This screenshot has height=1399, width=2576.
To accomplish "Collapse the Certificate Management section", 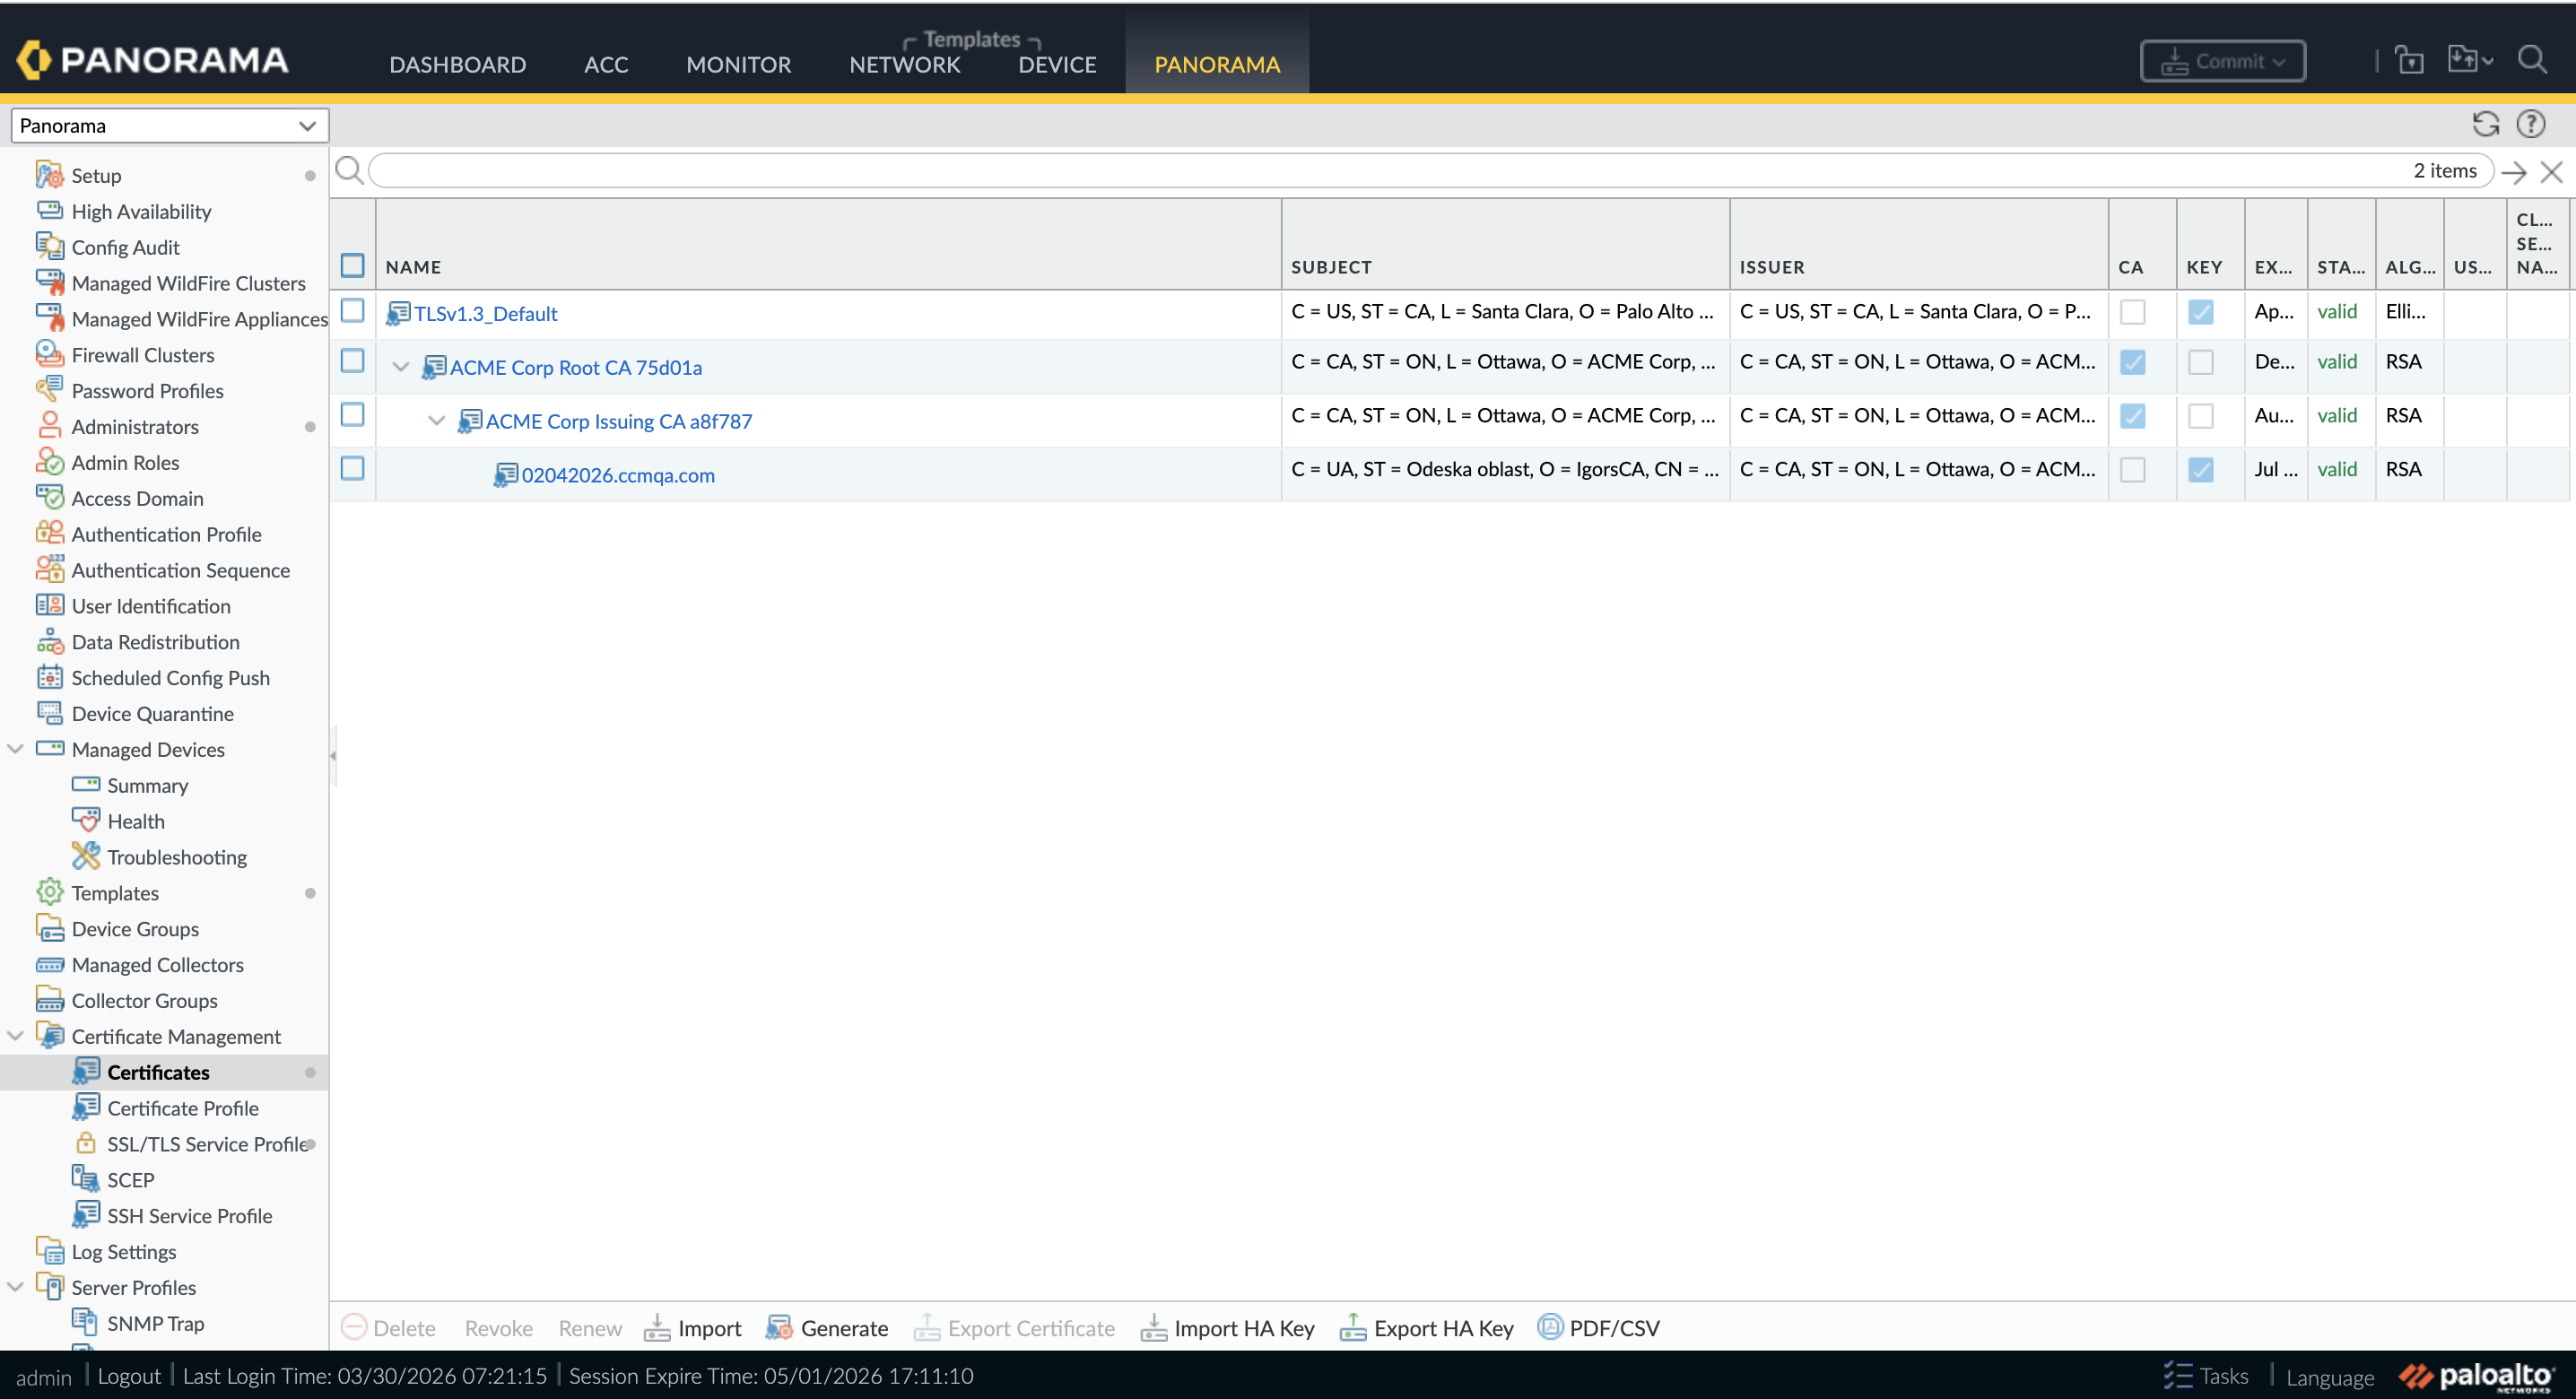I will coord(16,1036).
